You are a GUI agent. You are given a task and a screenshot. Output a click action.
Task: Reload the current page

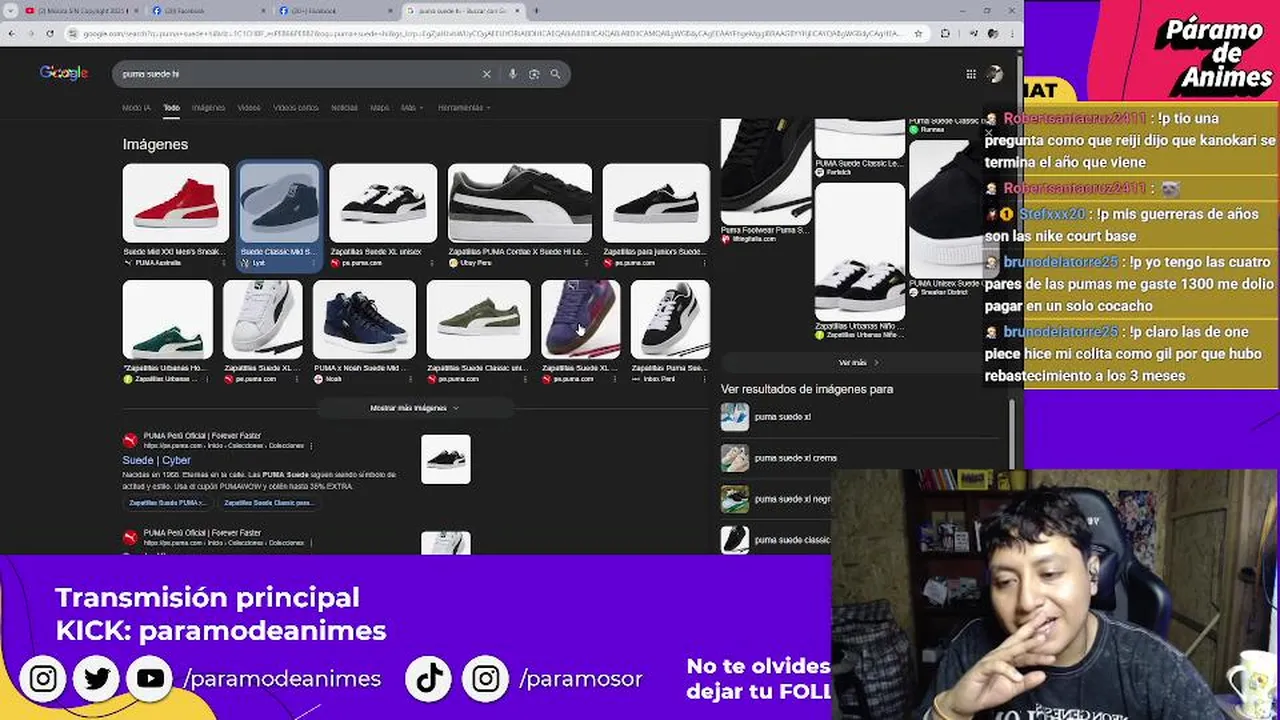pyautogui.click(x=50, y=33)
